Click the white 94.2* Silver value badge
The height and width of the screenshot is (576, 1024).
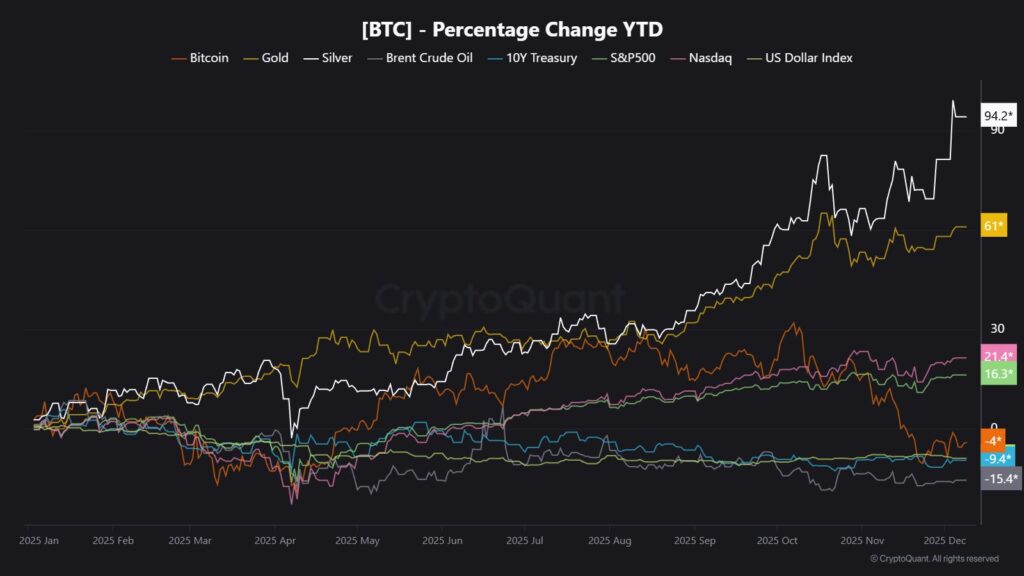coord(998,115)
